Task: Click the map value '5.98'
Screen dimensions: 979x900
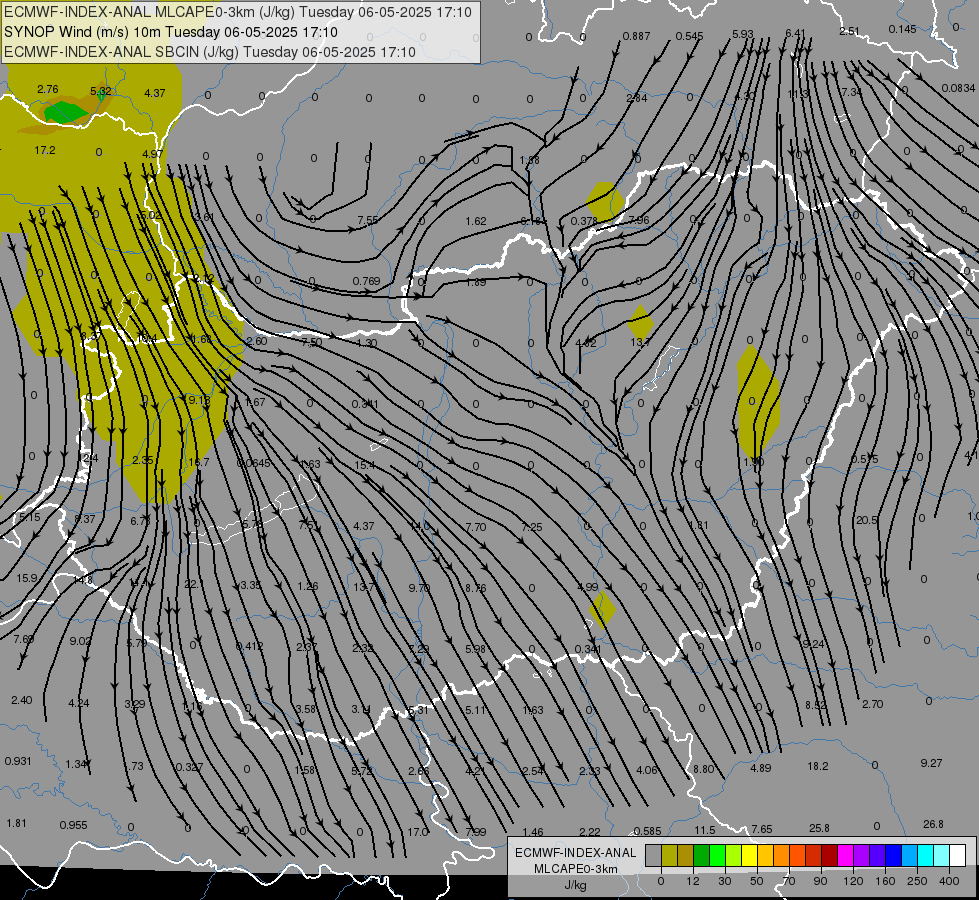Action: pyautogui.click(x=475, y=649)
